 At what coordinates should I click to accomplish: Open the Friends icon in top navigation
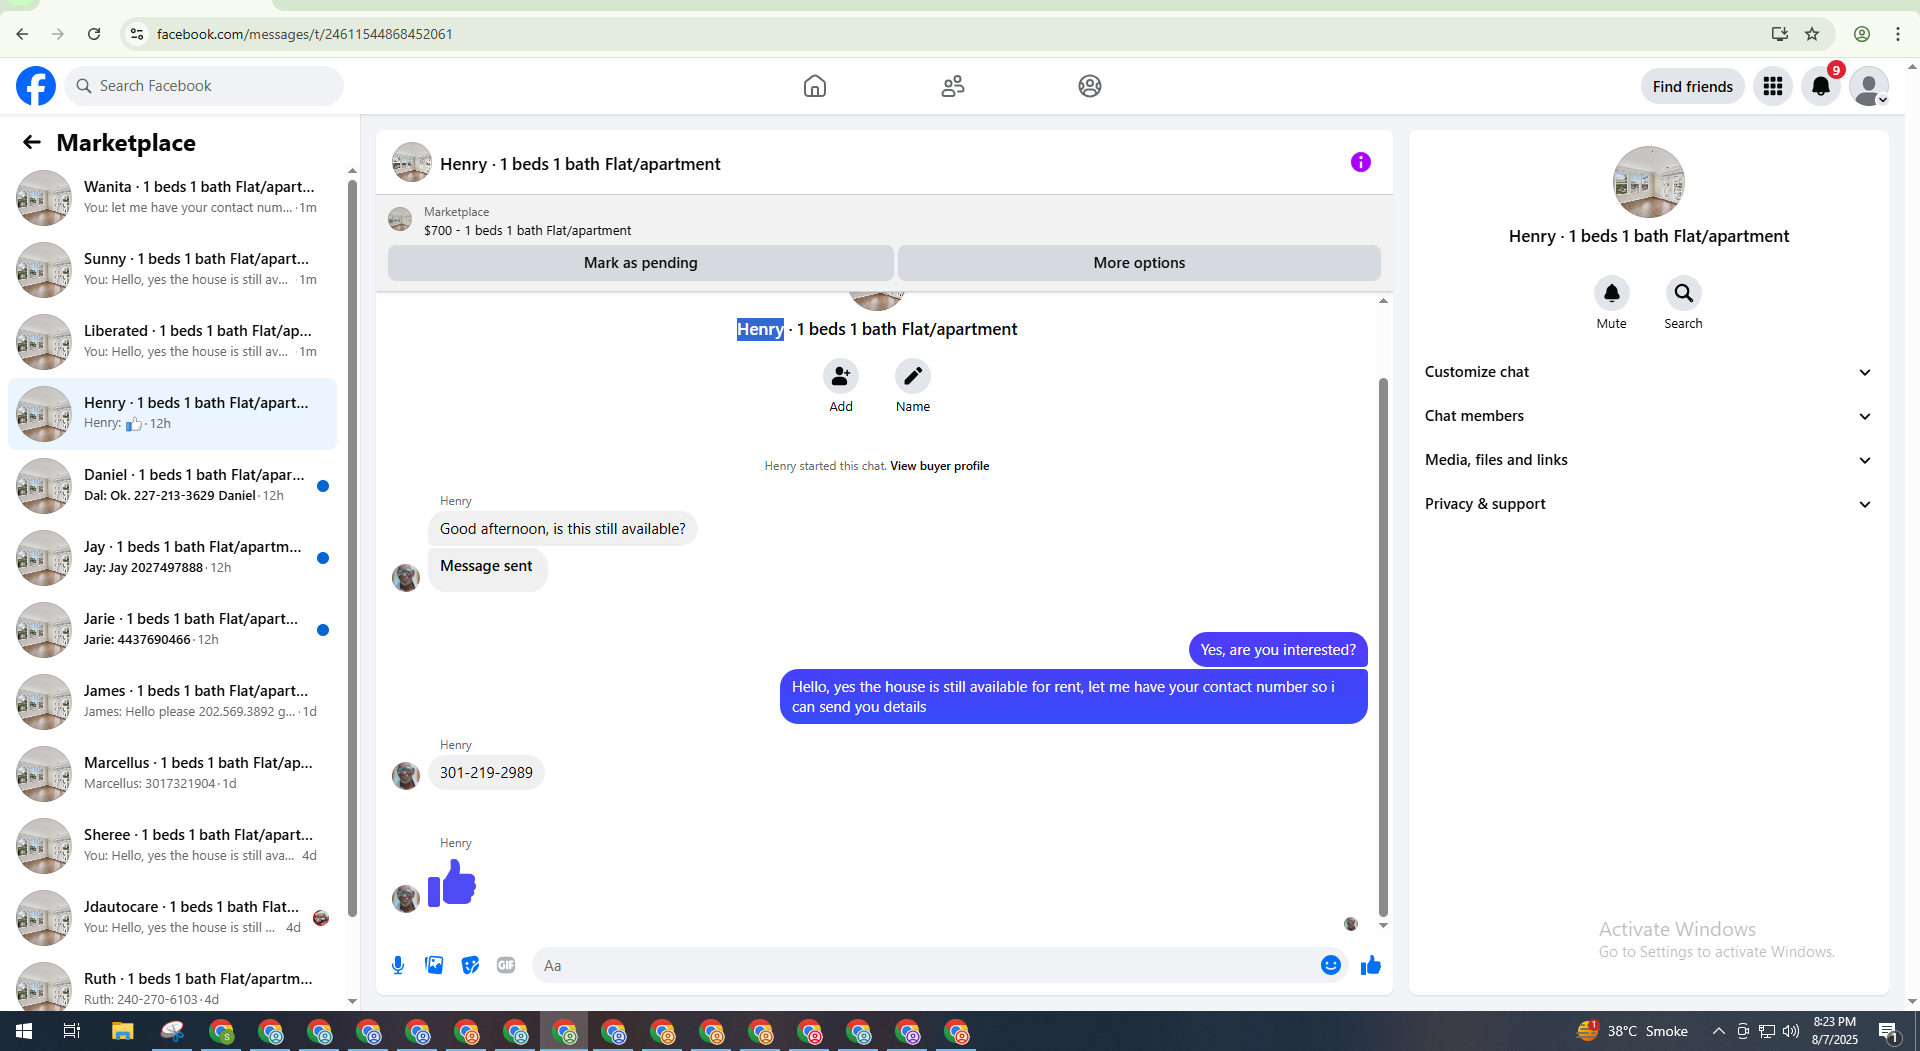coord(953,86)
